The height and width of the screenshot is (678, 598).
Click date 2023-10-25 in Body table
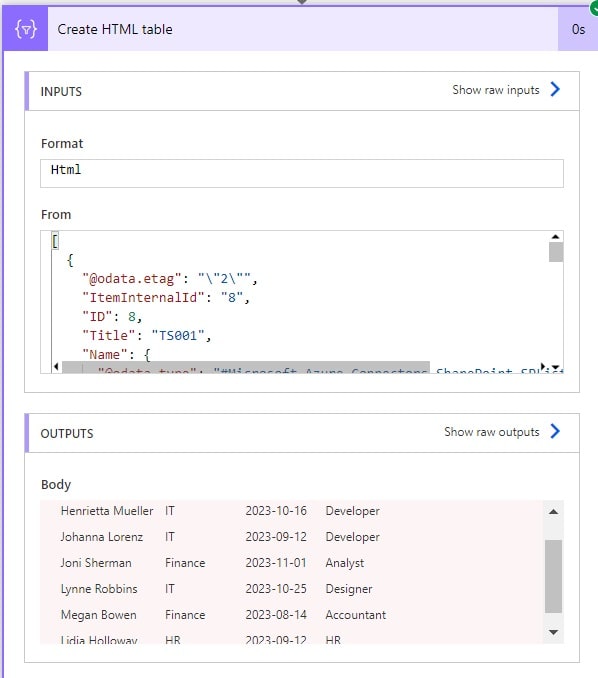[276, 588]
